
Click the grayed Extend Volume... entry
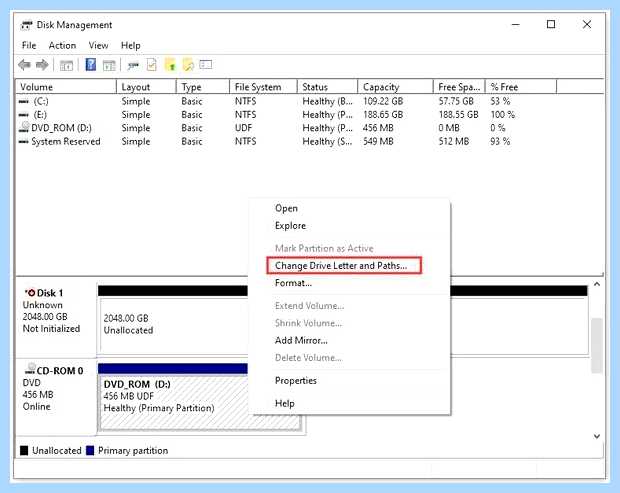(309, 306)
